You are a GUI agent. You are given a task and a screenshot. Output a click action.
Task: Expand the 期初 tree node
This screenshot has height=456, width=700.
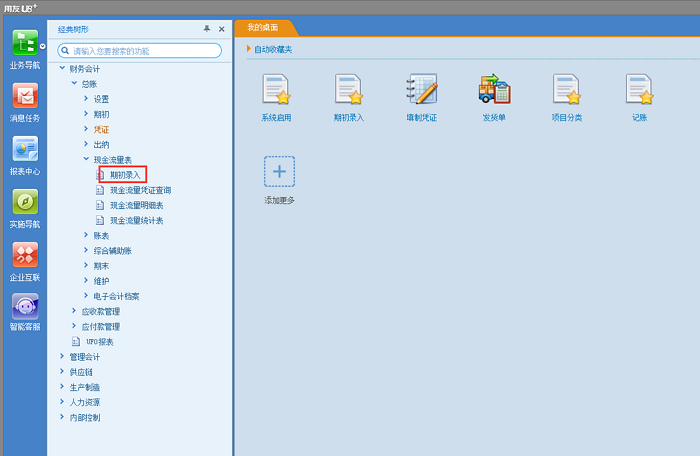86,114
